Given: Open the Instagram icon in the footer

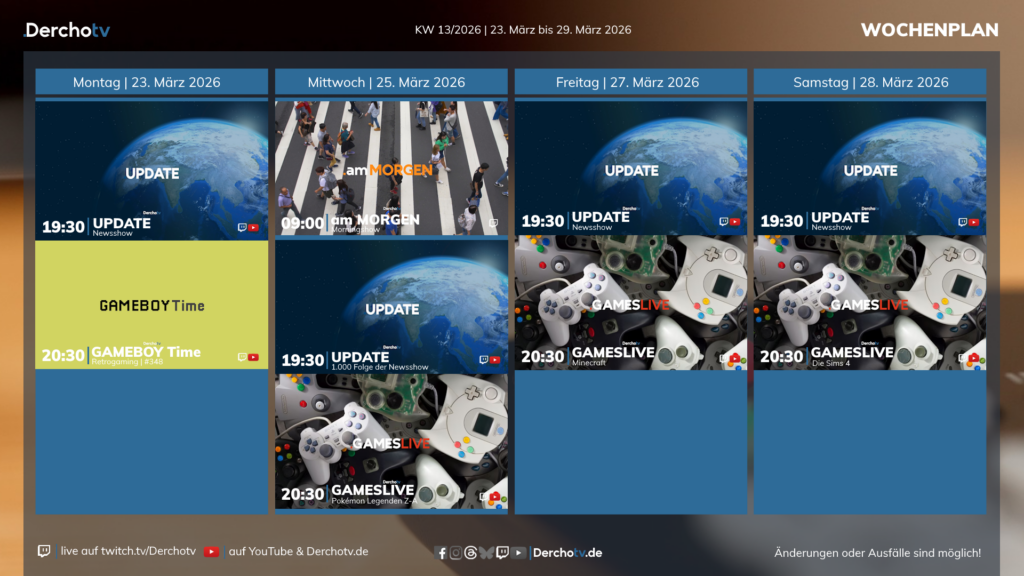Looking at the screenshot, I should coord(456,553).
